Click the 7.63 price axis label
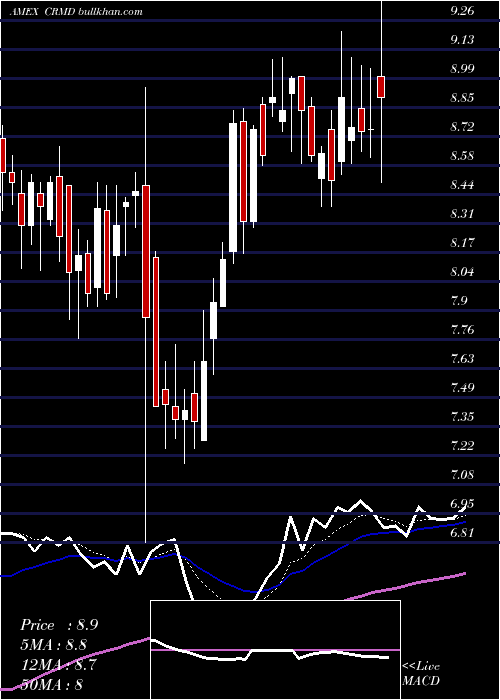This screenshot has height=700, width=500. tap(462, 359)
